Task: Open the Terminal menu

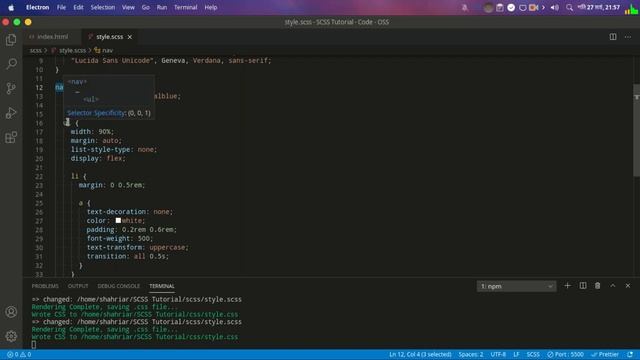Action: click(x=186, y=7)
